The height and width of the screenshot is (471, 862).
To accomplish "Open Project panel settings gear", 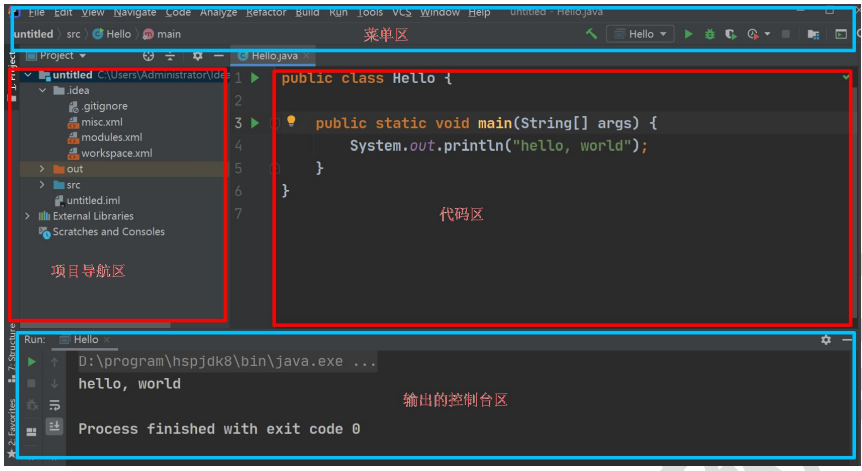I will click(x=197, y=56).
